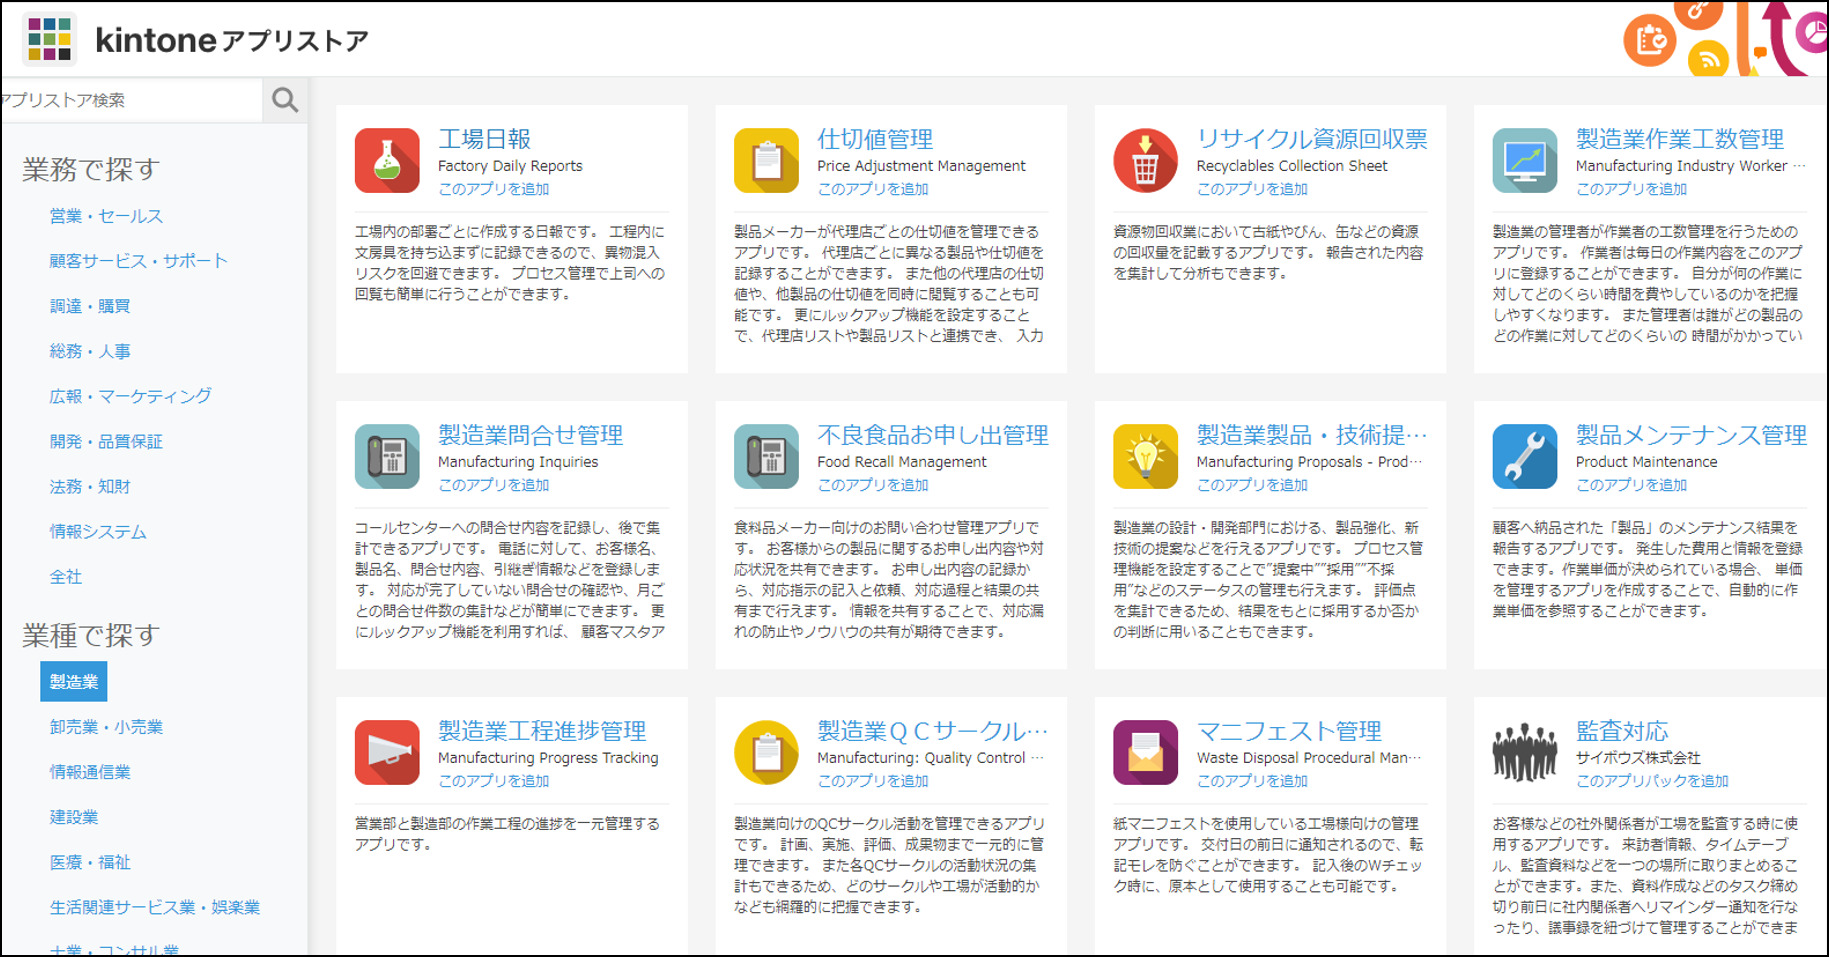Add the Manufacturing Proposals app
Viewport: 1829px width, 957px height.
click(1252, 485)
